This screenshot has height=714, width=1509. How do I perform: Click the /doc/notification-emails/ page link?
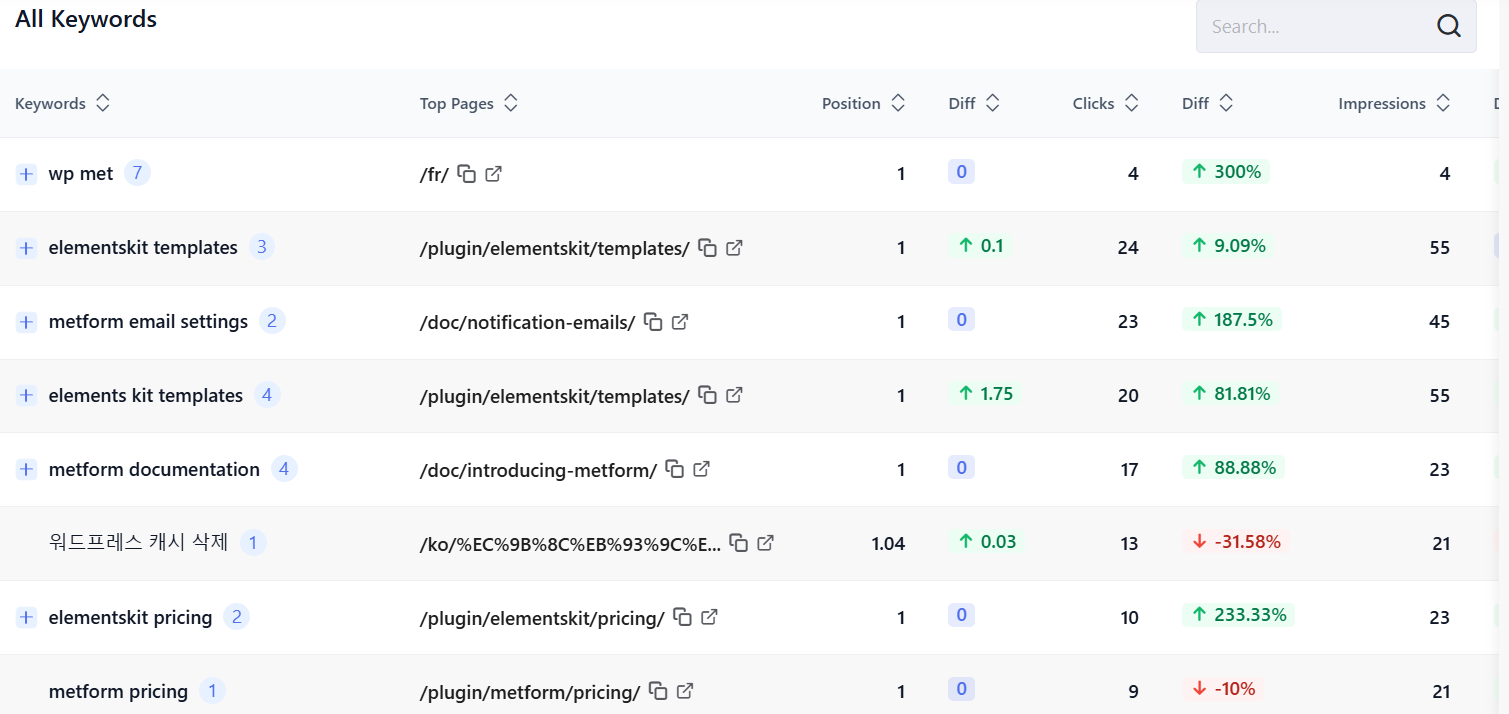pos(528,323)
